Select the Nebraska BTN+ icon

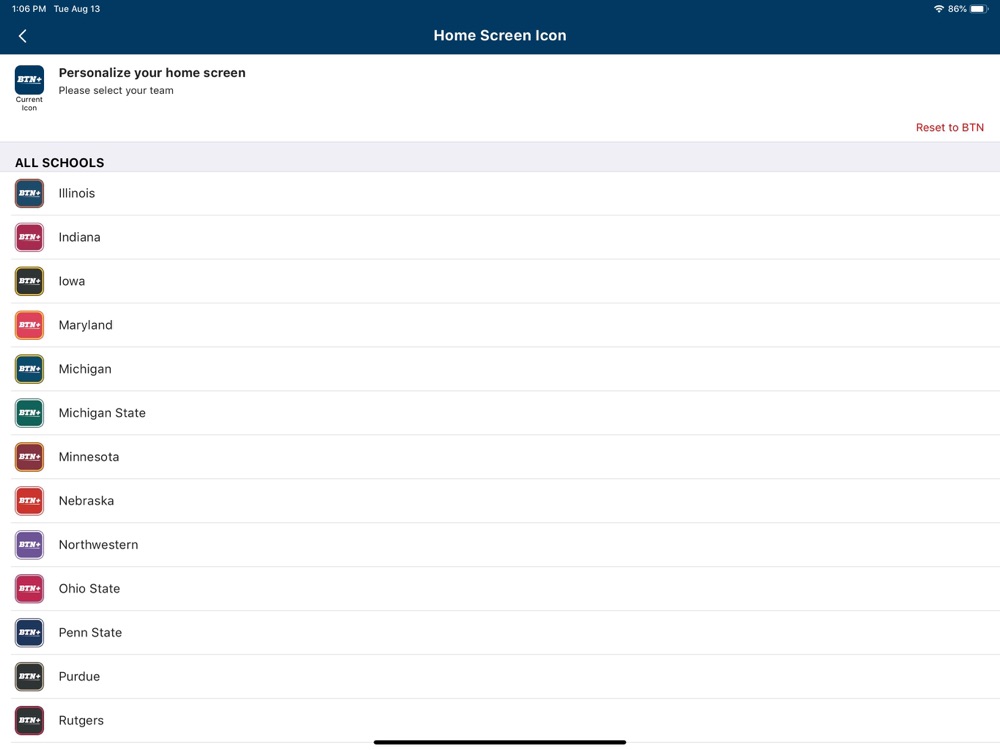click(29, 501)
